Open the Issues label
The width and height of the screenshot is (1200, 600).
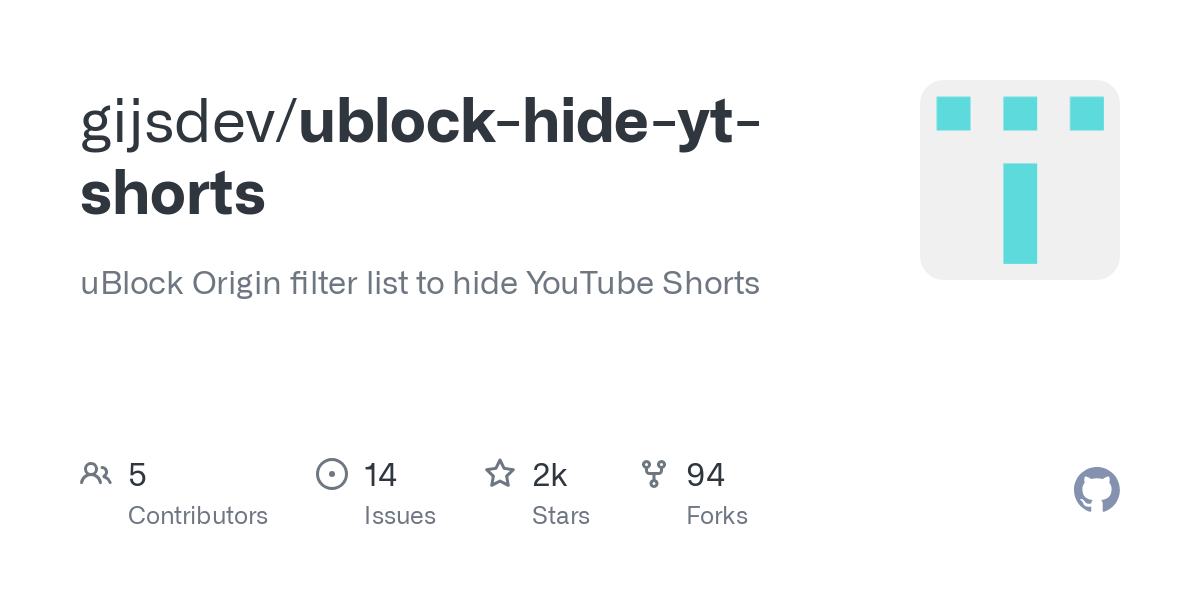click(400, 516)
